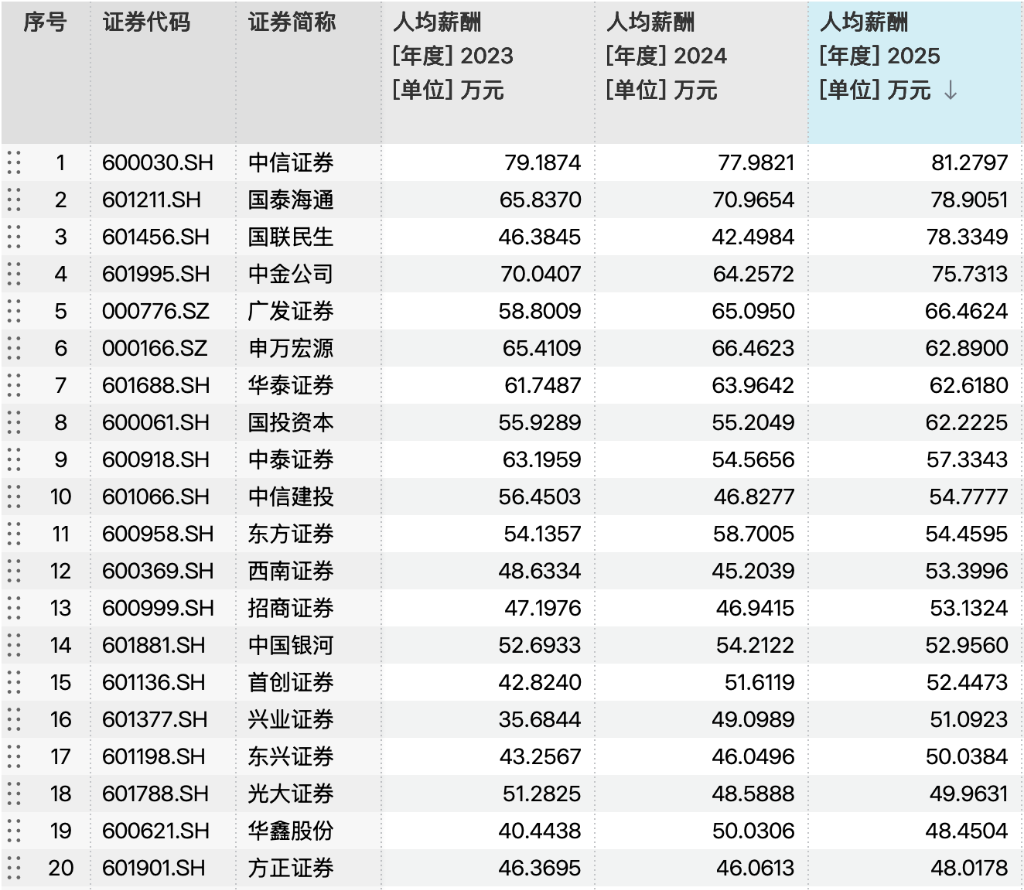Select stock code 601995.SH
1024x890 pixels.
[x=156, y=274]
